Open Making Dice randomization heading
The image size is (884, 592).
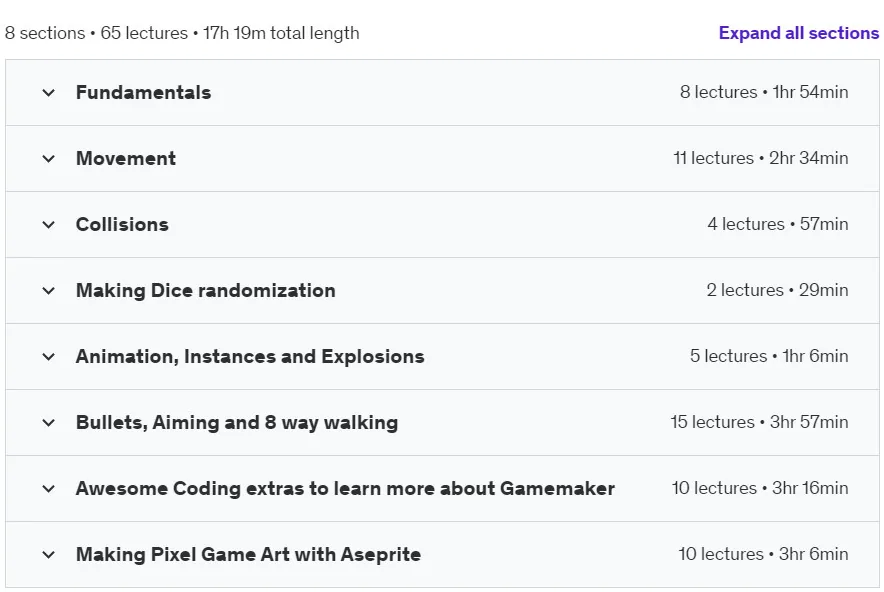(205, 290)
